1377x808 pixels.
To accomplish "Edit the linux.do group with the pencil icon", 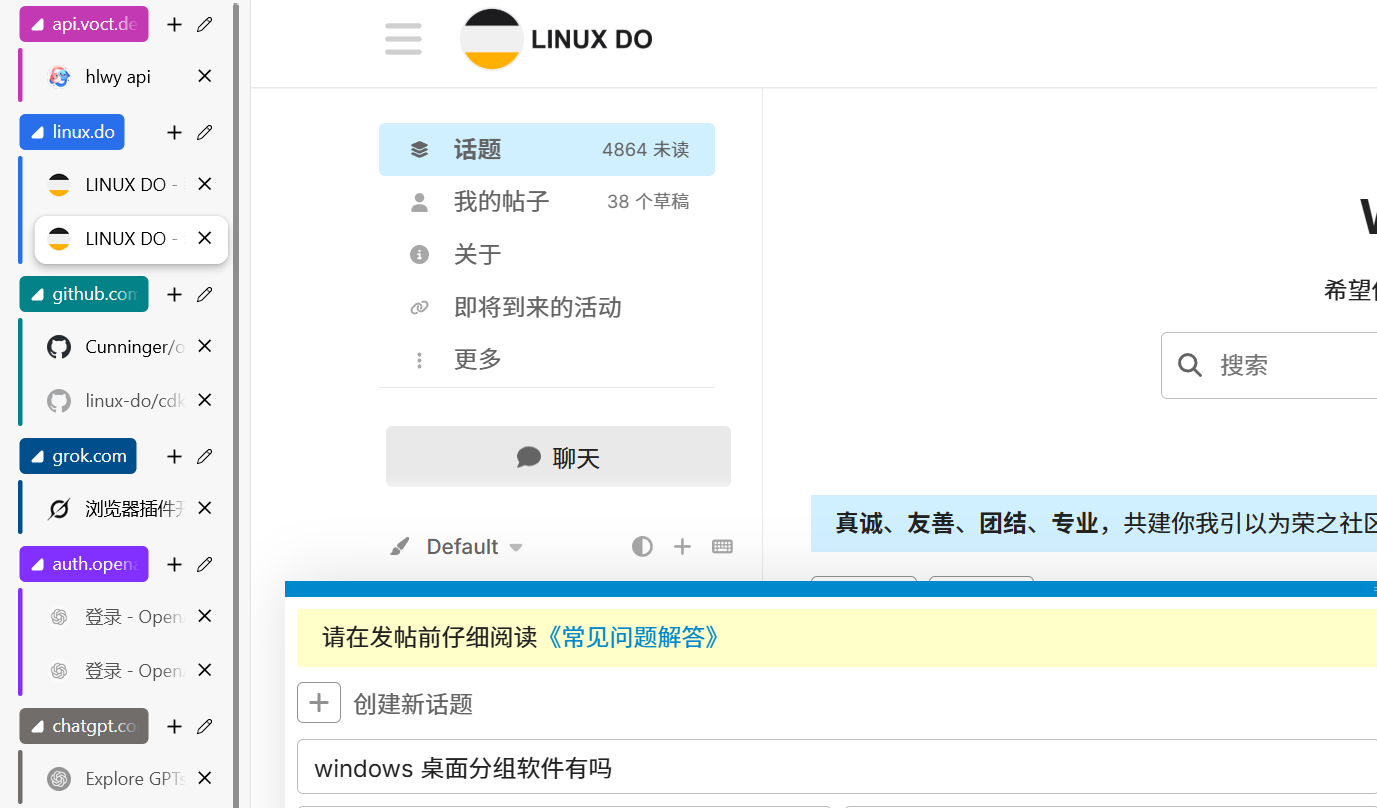I will [205, 132].
